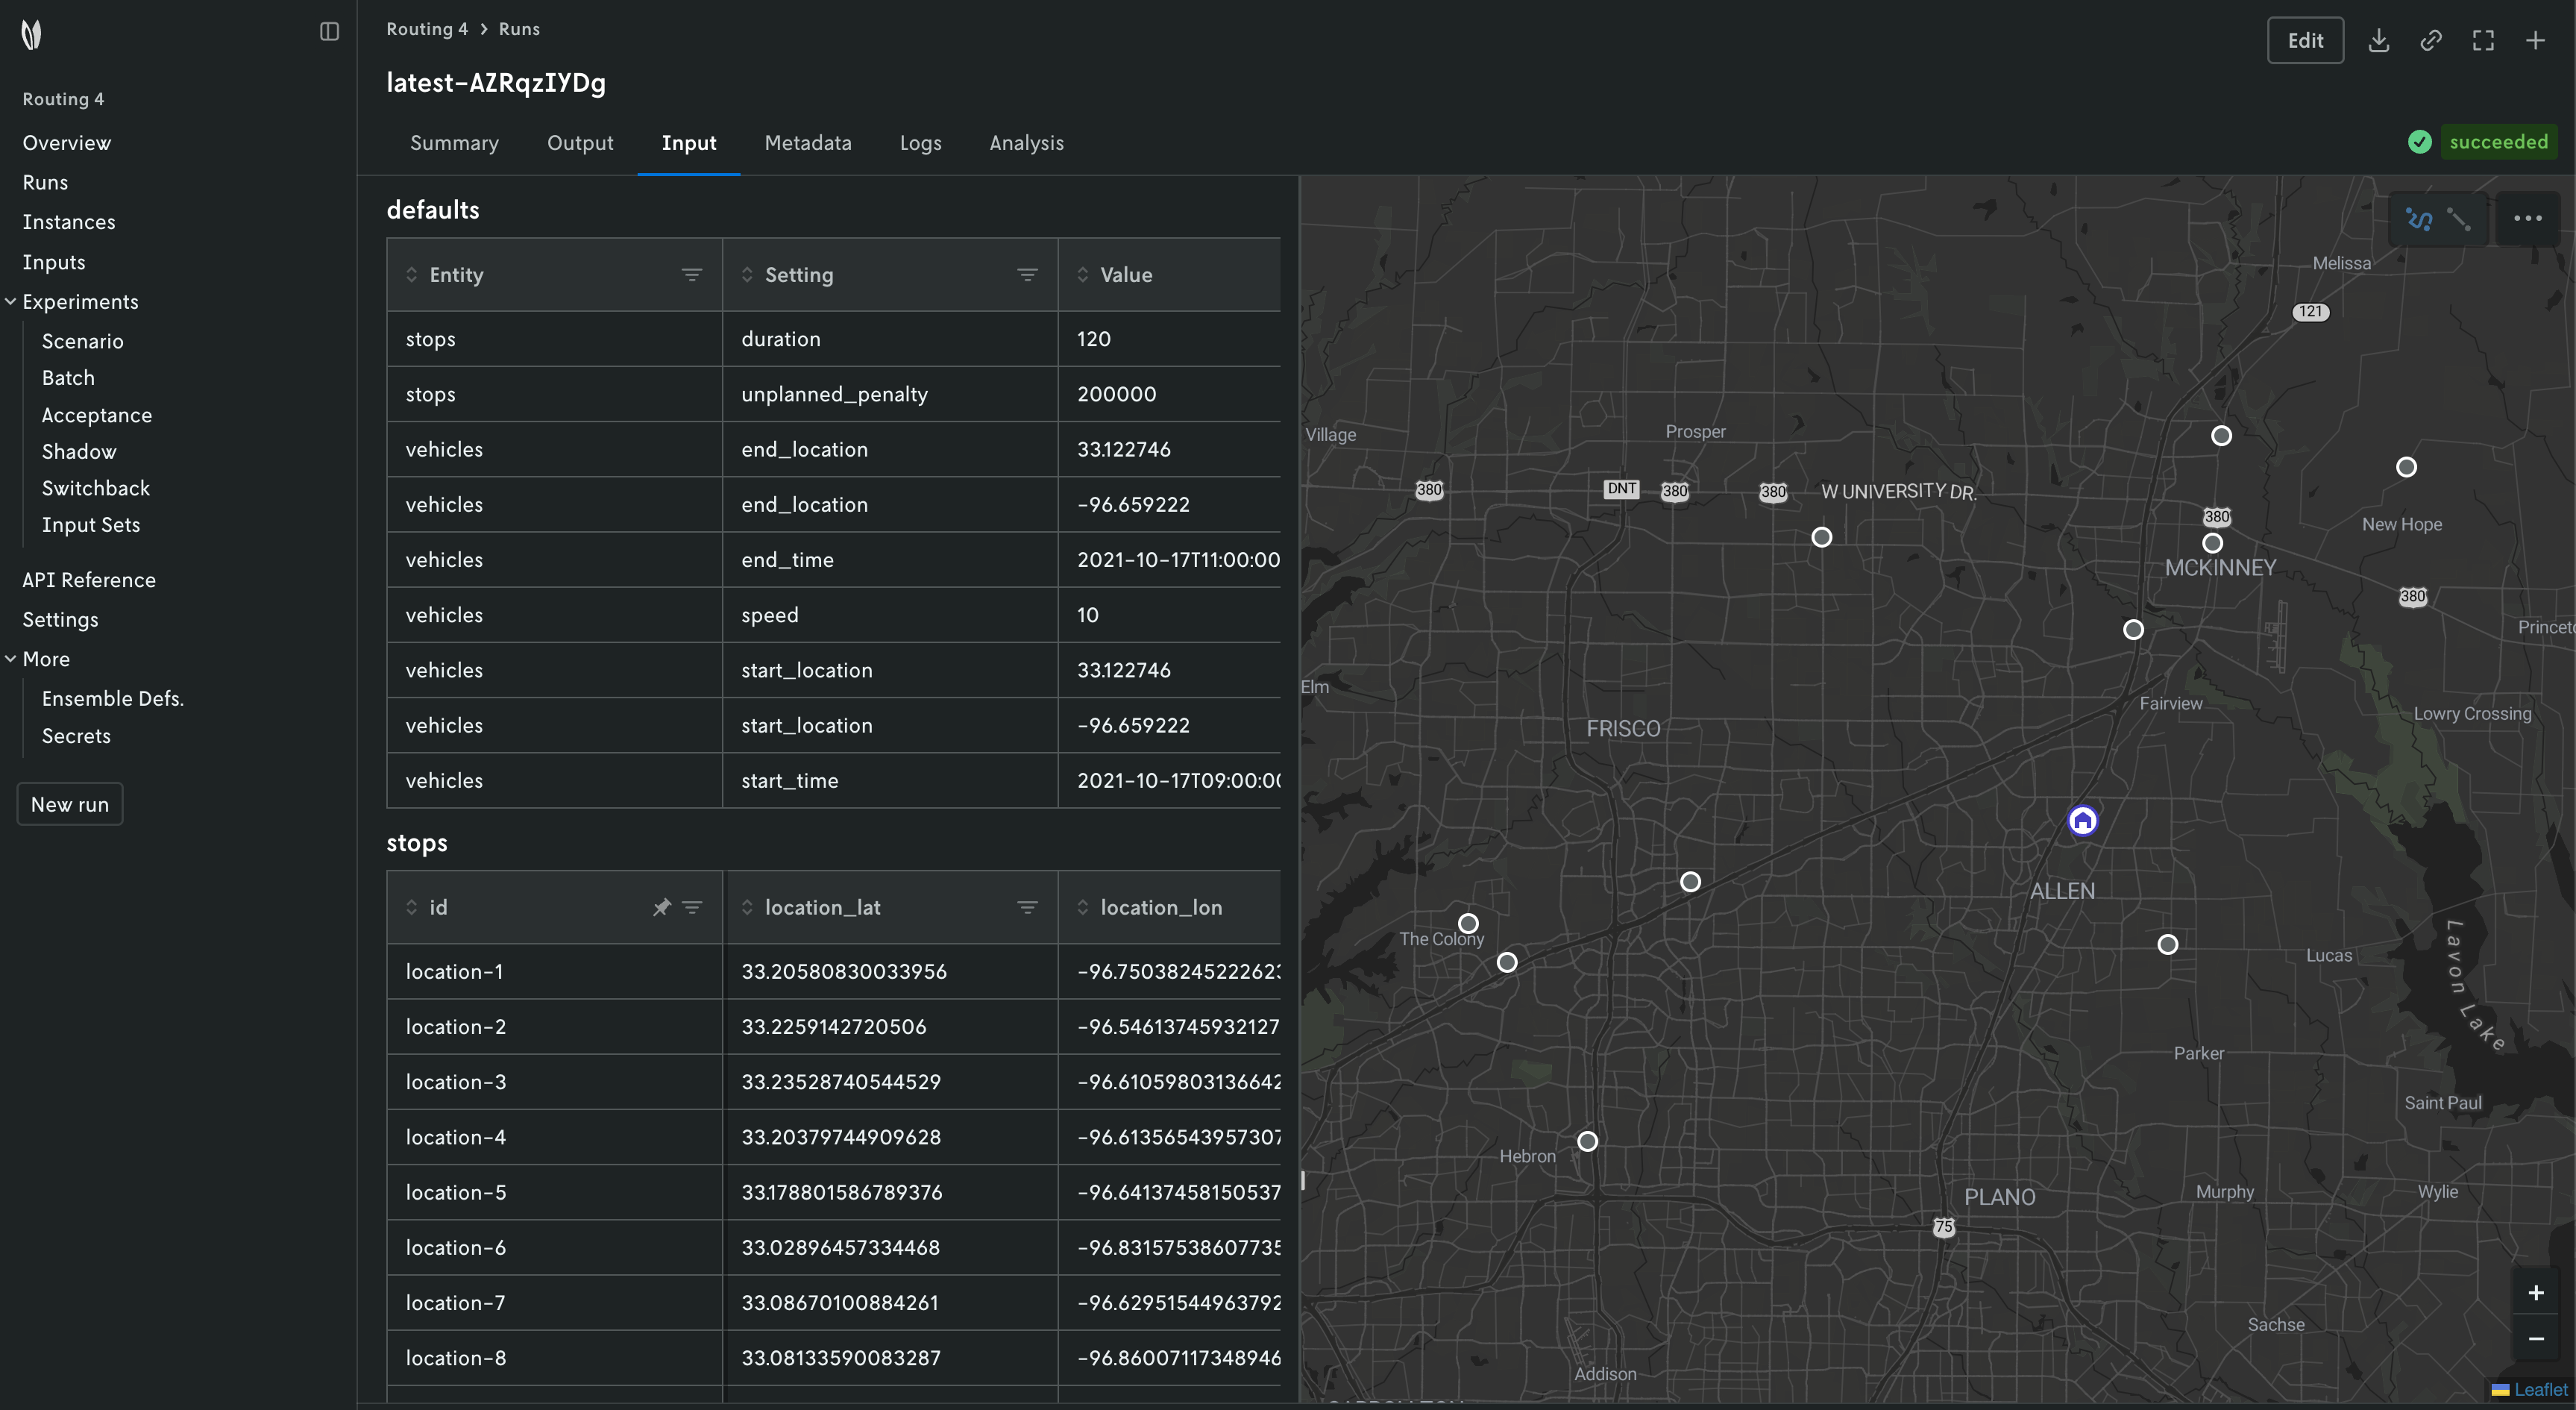
Task: Filter the Setting column
Action: point(1027,275)
